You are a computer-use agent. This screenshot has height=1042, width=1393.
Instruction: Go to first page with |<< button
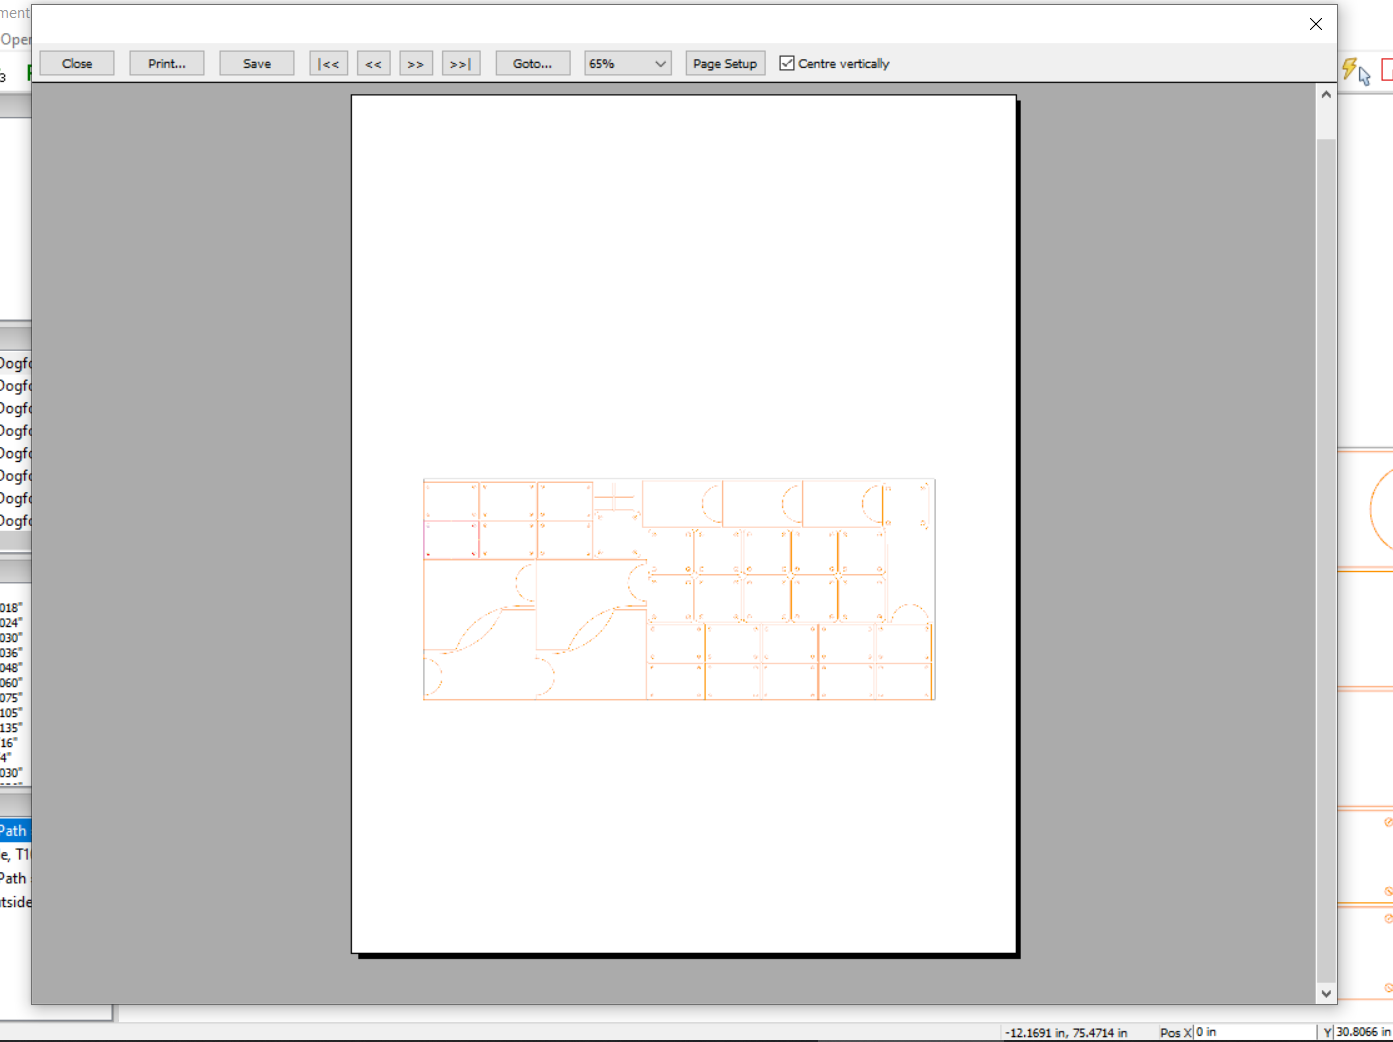[x=329, y=63]
